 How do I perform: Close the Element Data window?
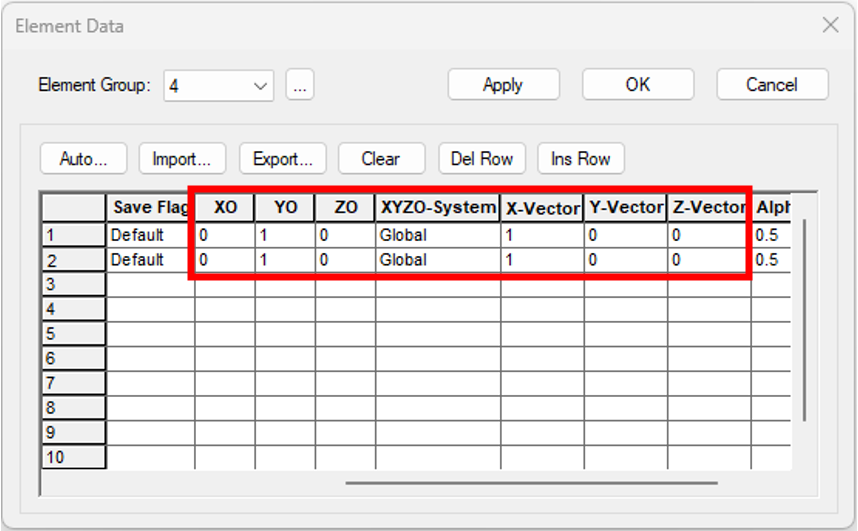click(831, 25)
